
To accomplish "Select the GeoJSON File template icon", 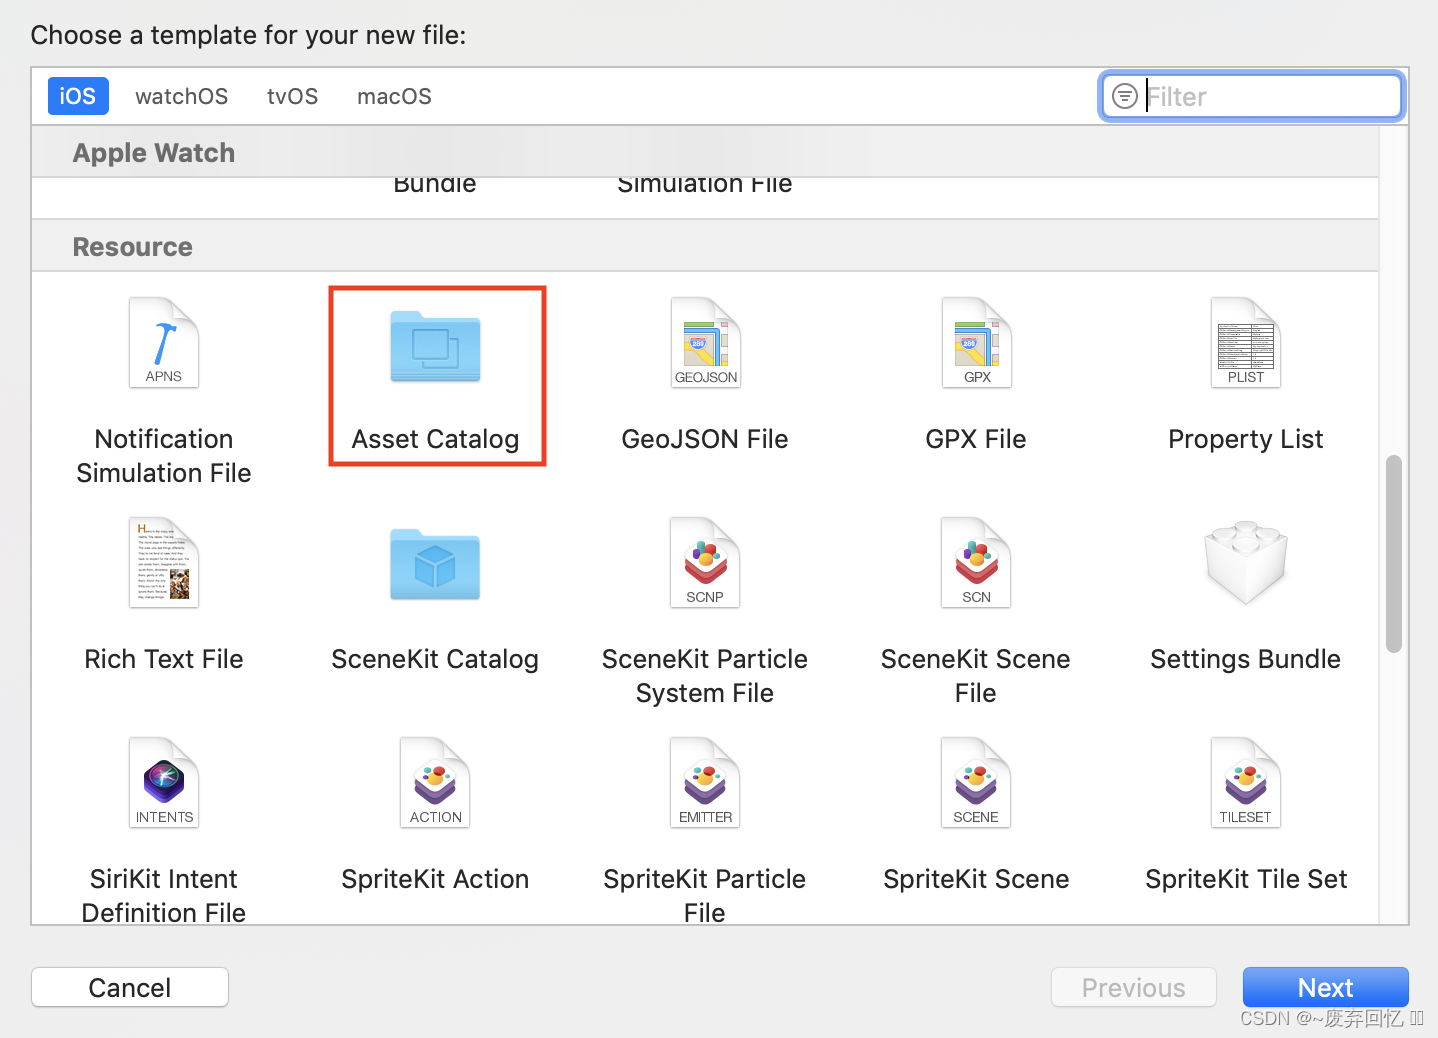I will coord(705,343).
